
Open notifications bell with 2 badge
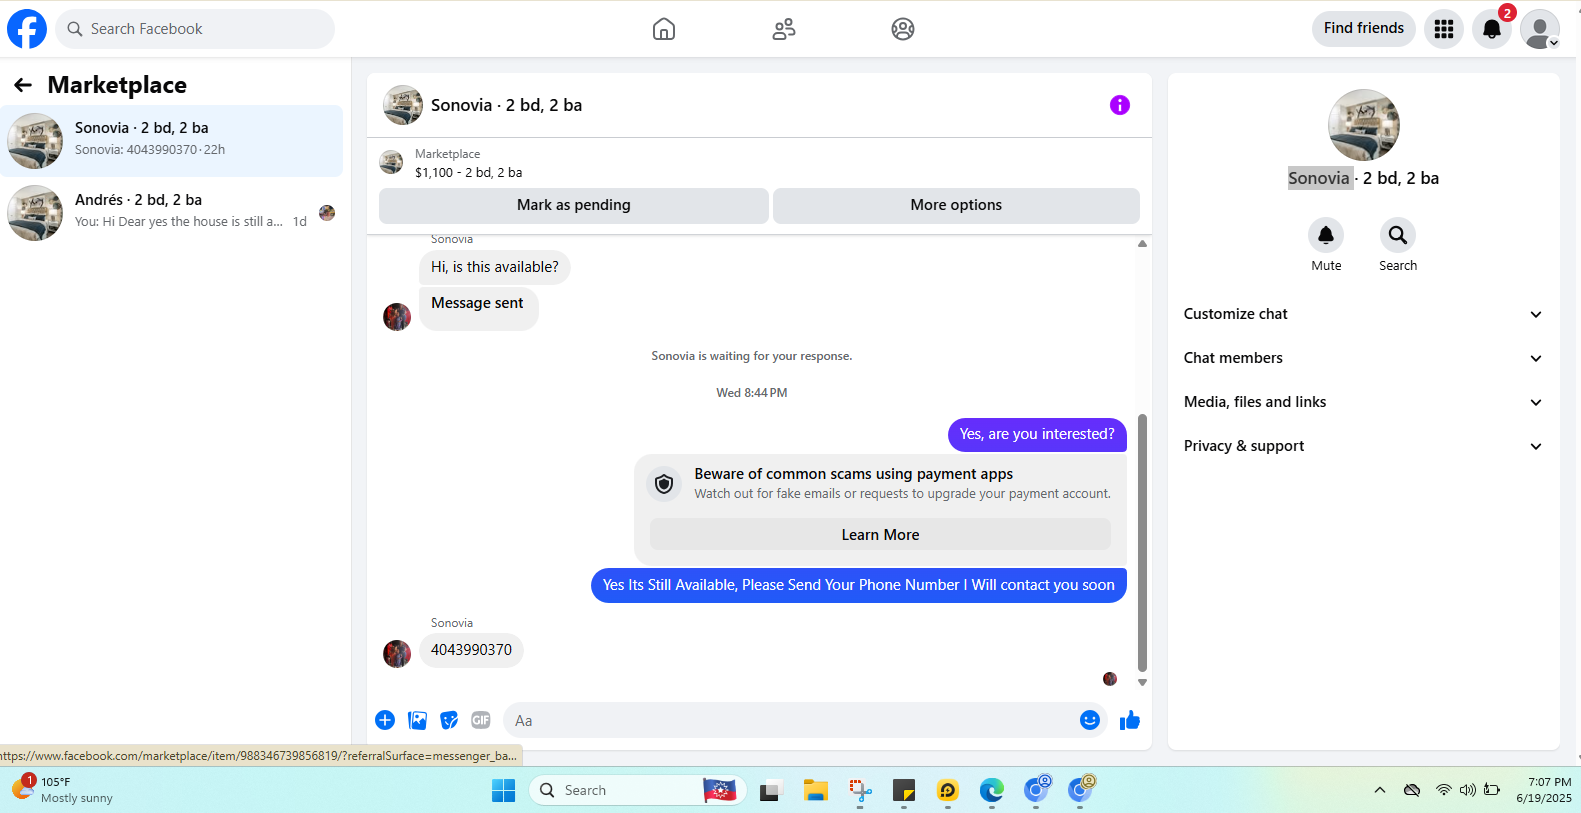(1492, 29)
